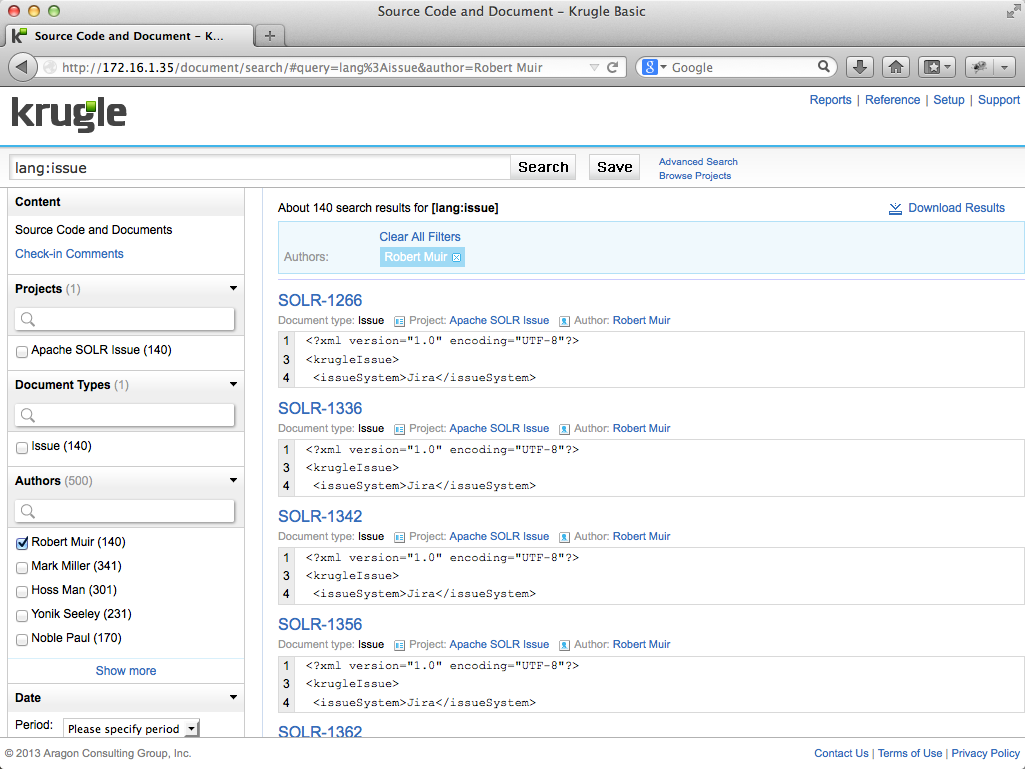This screenshot has width=1025, height=769.
Task: Check the Mark Miller author checkbox
Action: (x=22, y=568)
